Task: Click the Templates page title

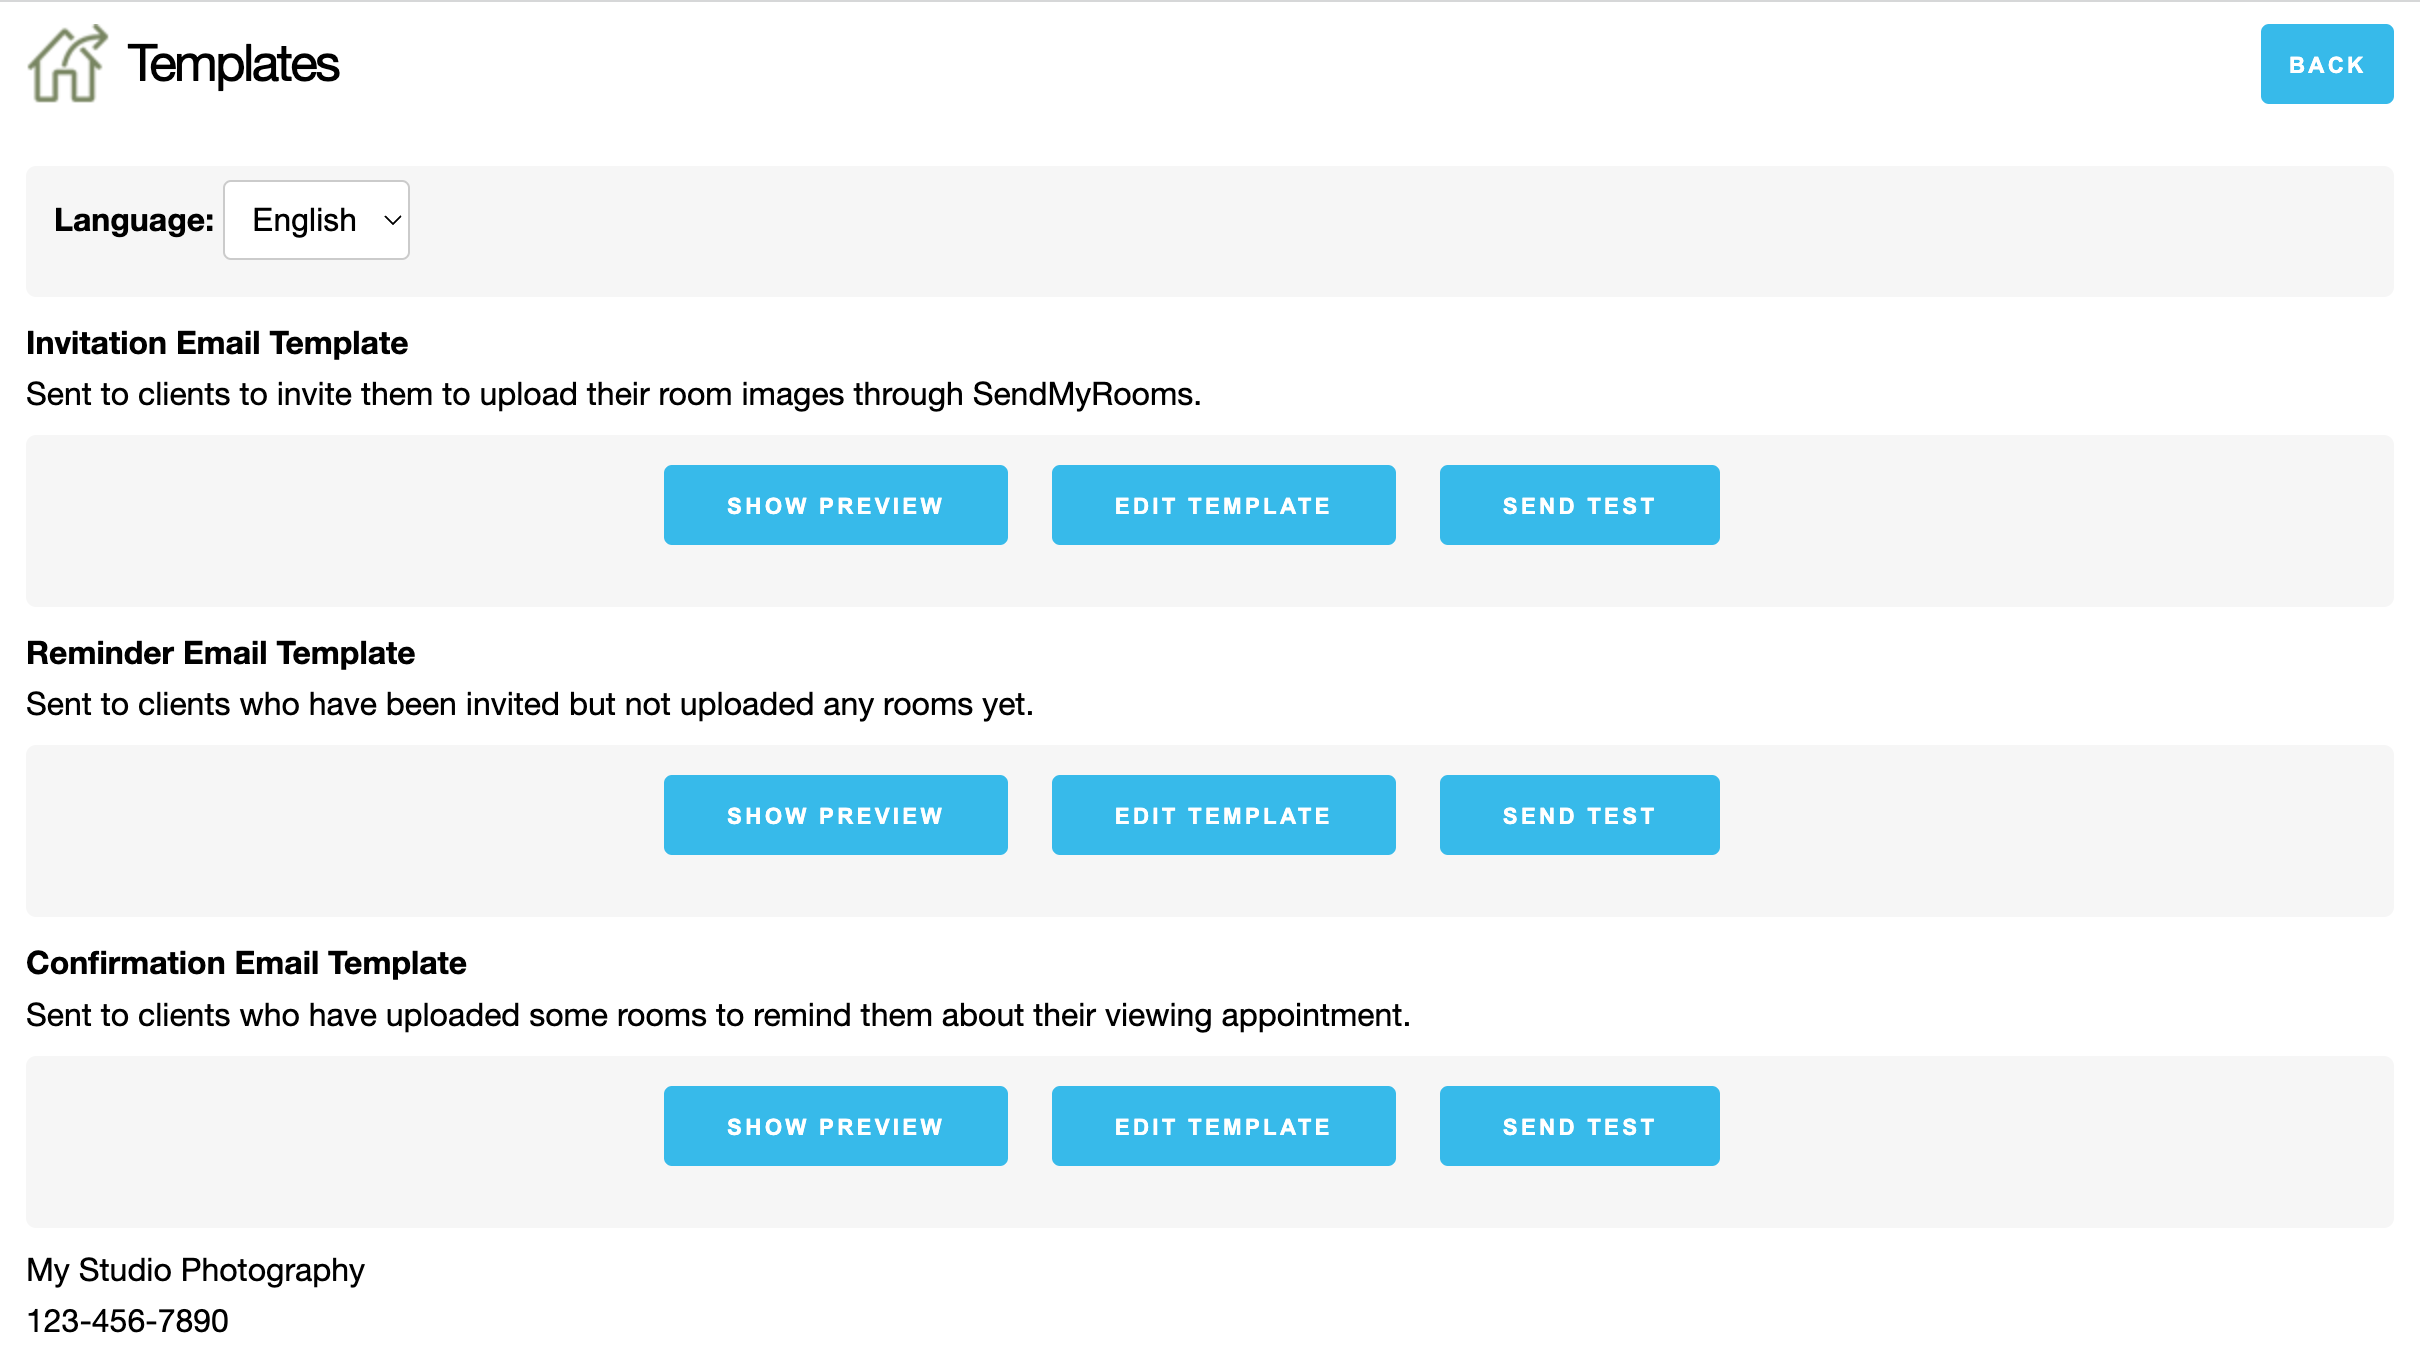Action: click(233, 64)
